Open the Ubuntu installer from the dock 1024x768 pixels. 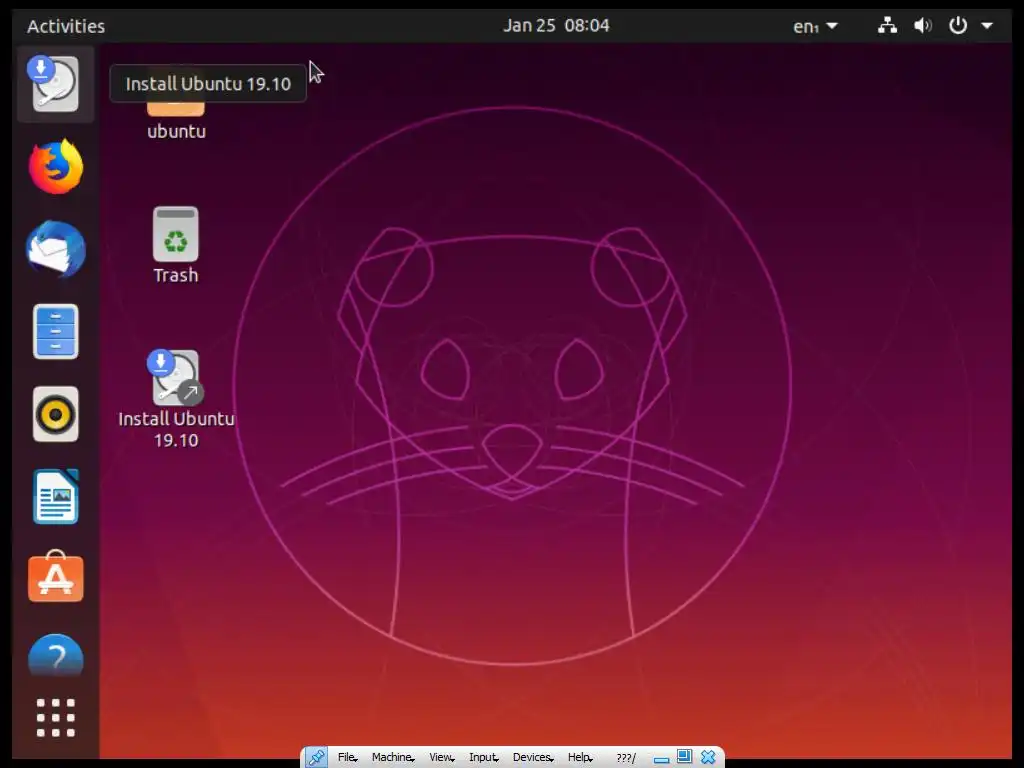(x=55, y=84)
